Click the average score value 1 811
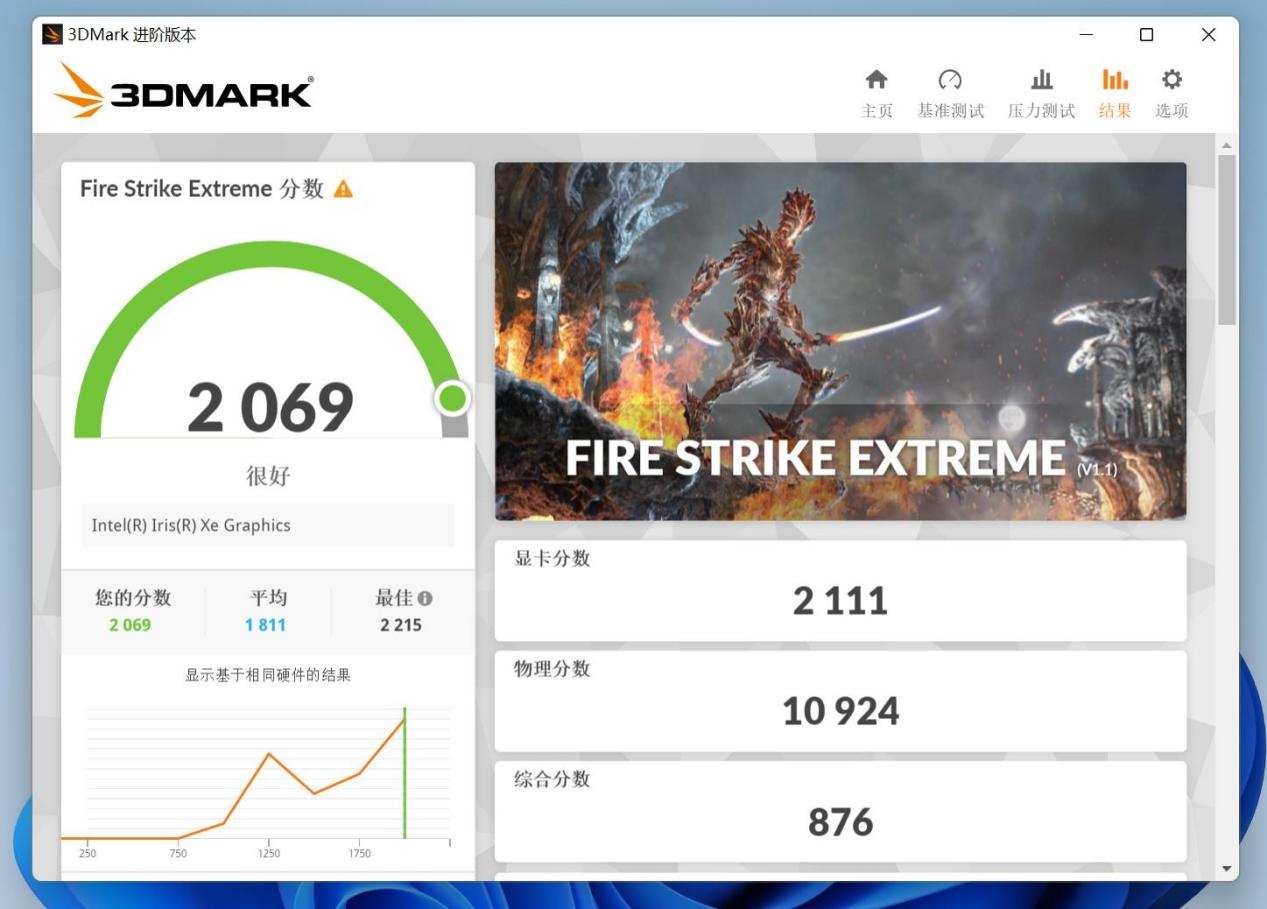The width and height of the screenshot is (1267, 909). point(265,625)
